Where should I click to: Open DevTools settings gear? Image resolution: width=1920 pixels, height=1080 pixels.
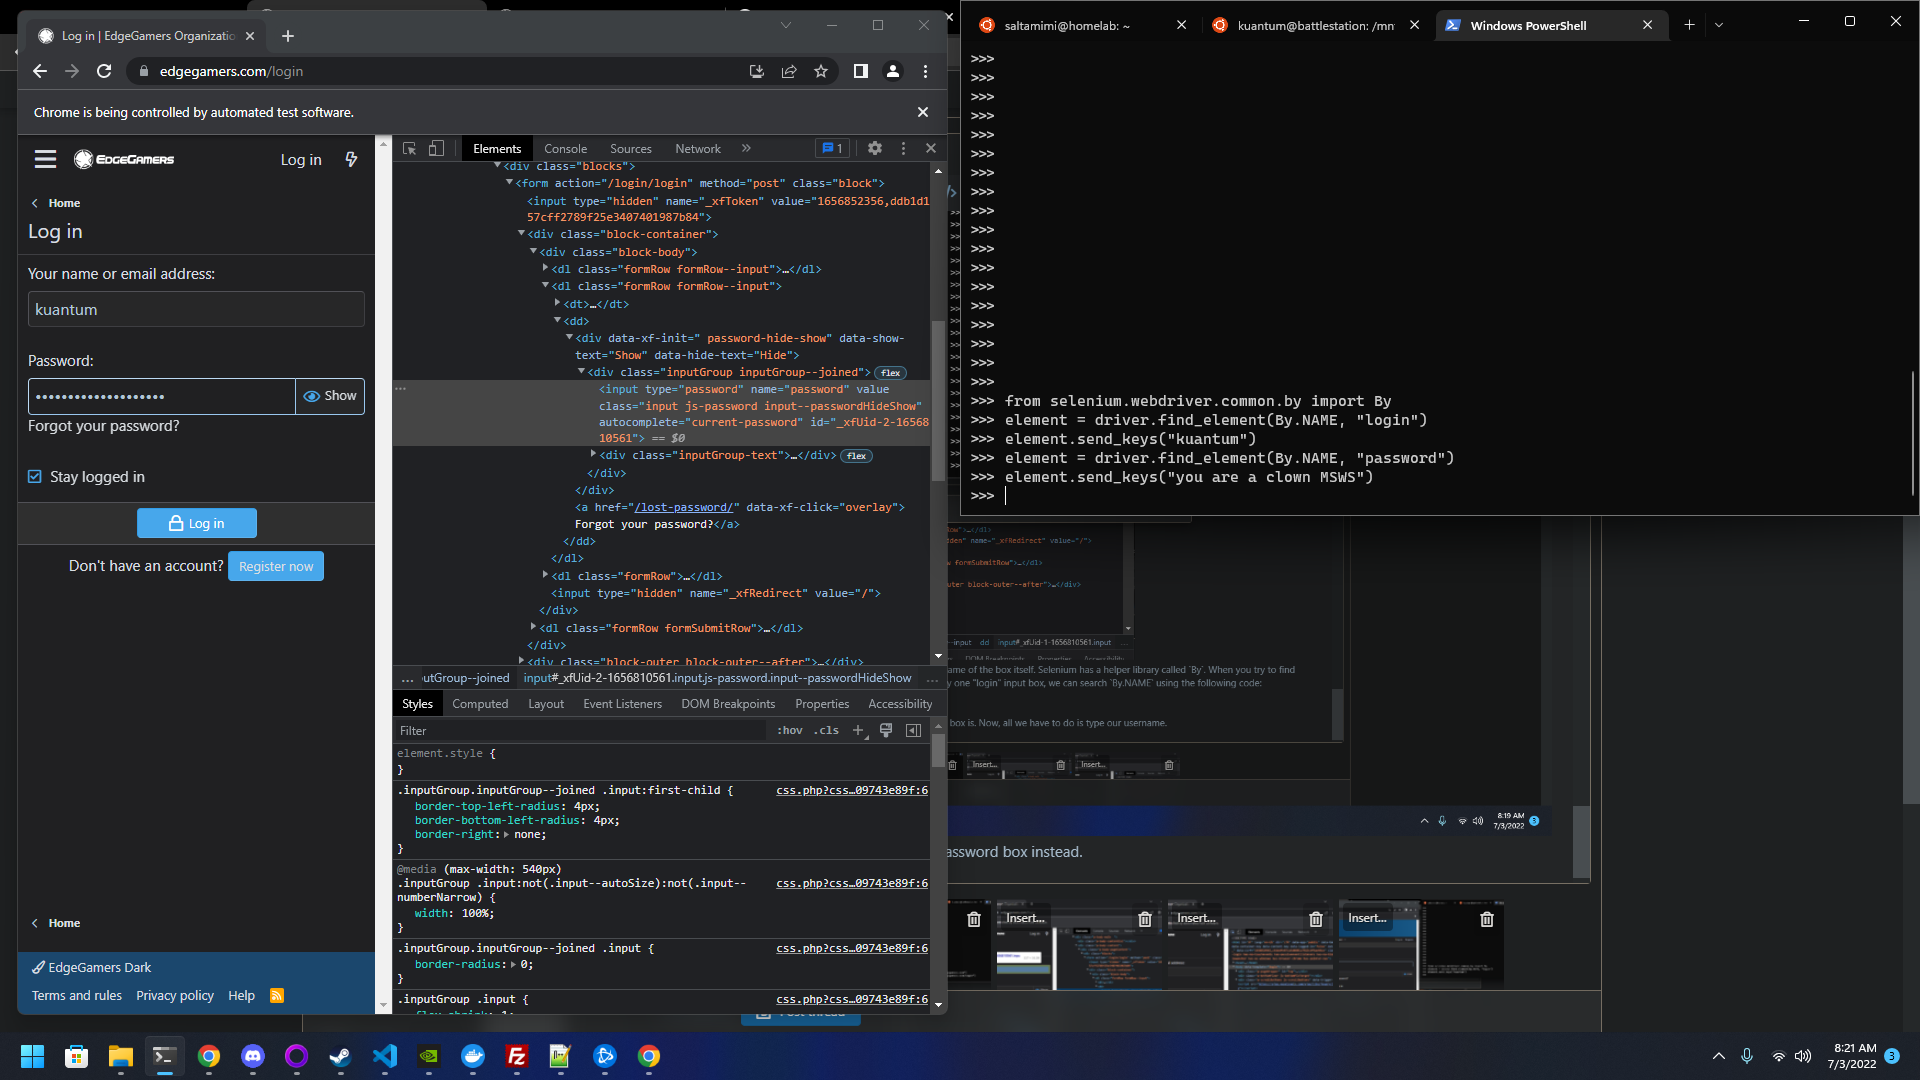[875, 148]
